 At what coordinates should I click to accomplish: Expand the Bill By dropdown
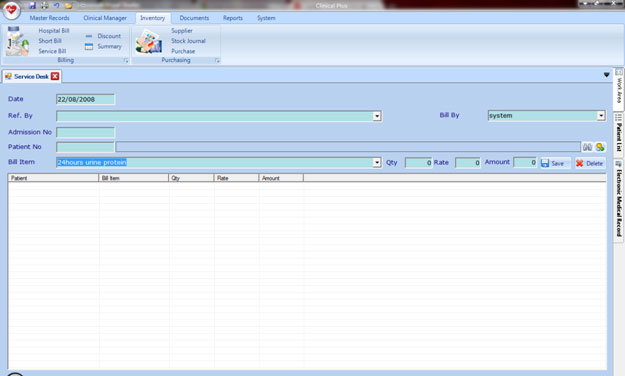coord(601,116)
